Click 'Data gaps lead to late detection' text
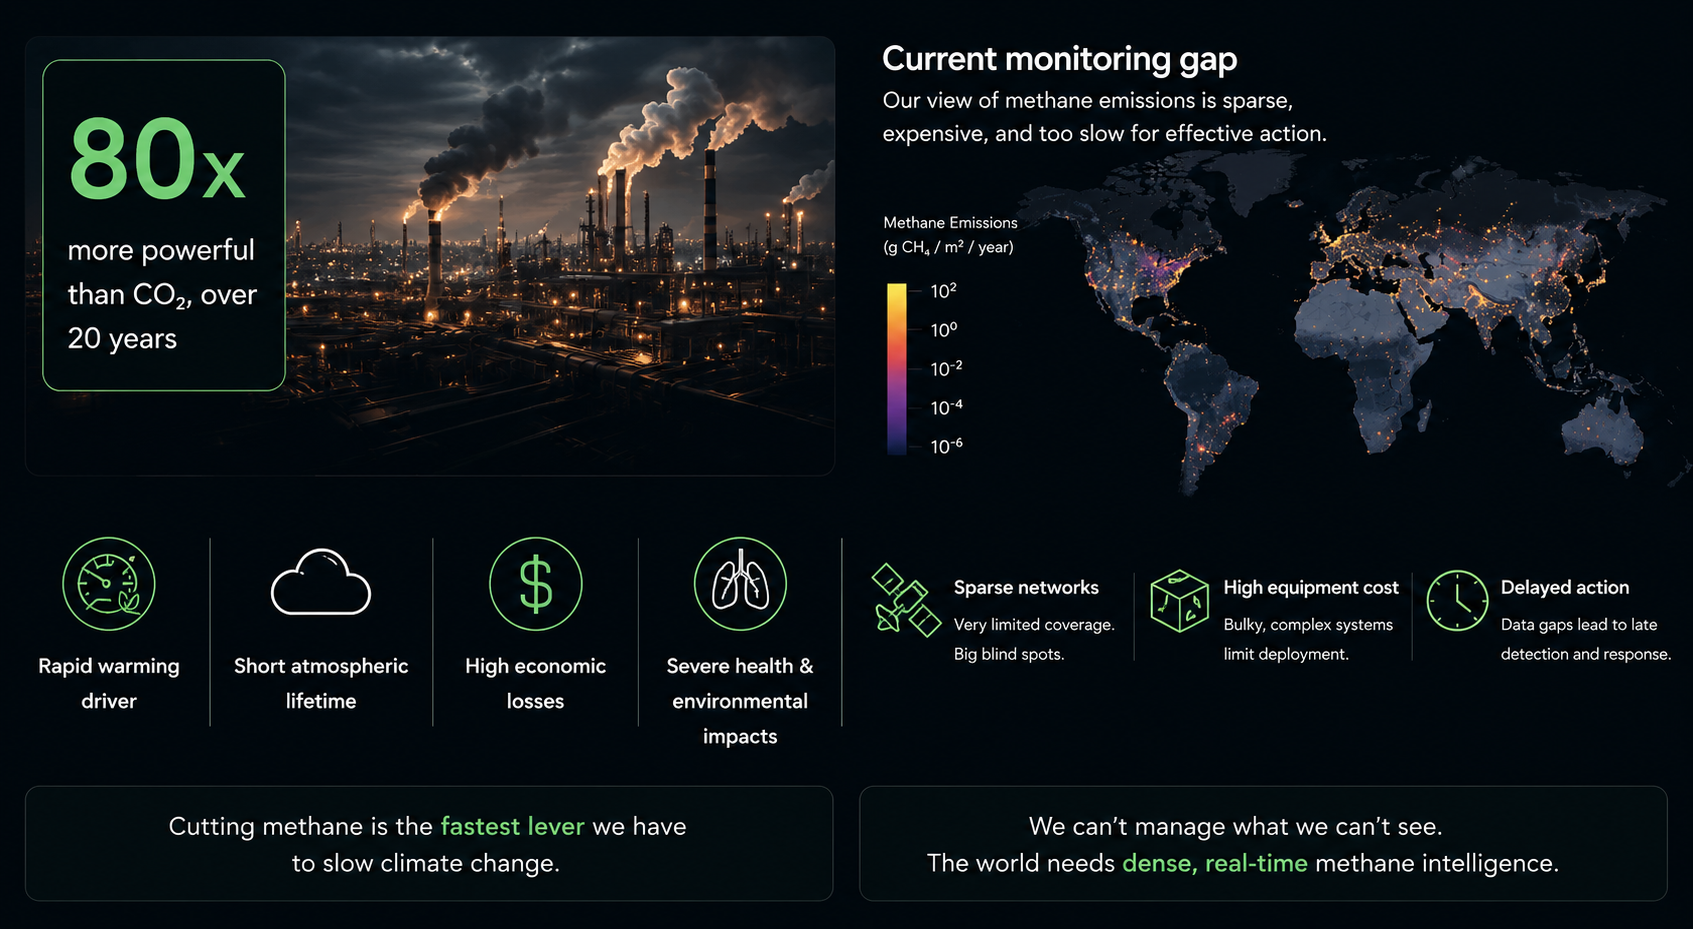This screenshot has width=1693, height=929. pyautogui.click(x=1586, y=639)
